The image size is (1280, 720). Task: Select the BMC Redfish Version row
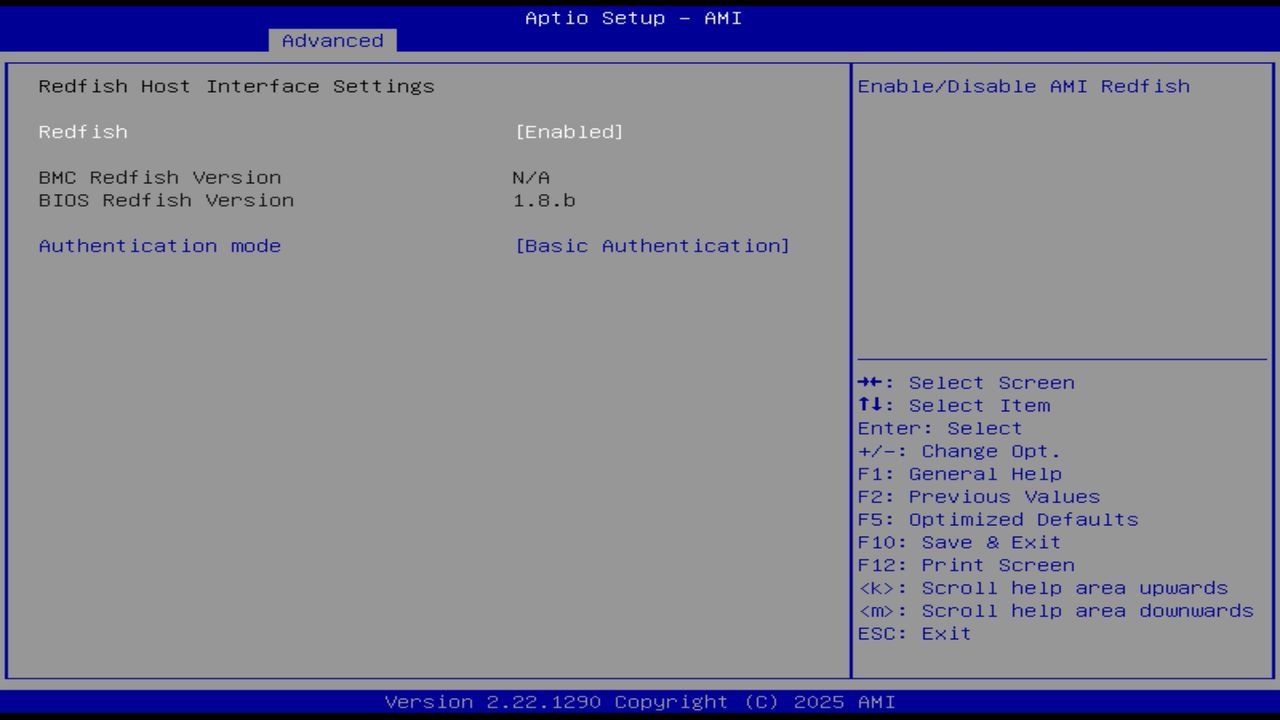[x=159, y=177]
